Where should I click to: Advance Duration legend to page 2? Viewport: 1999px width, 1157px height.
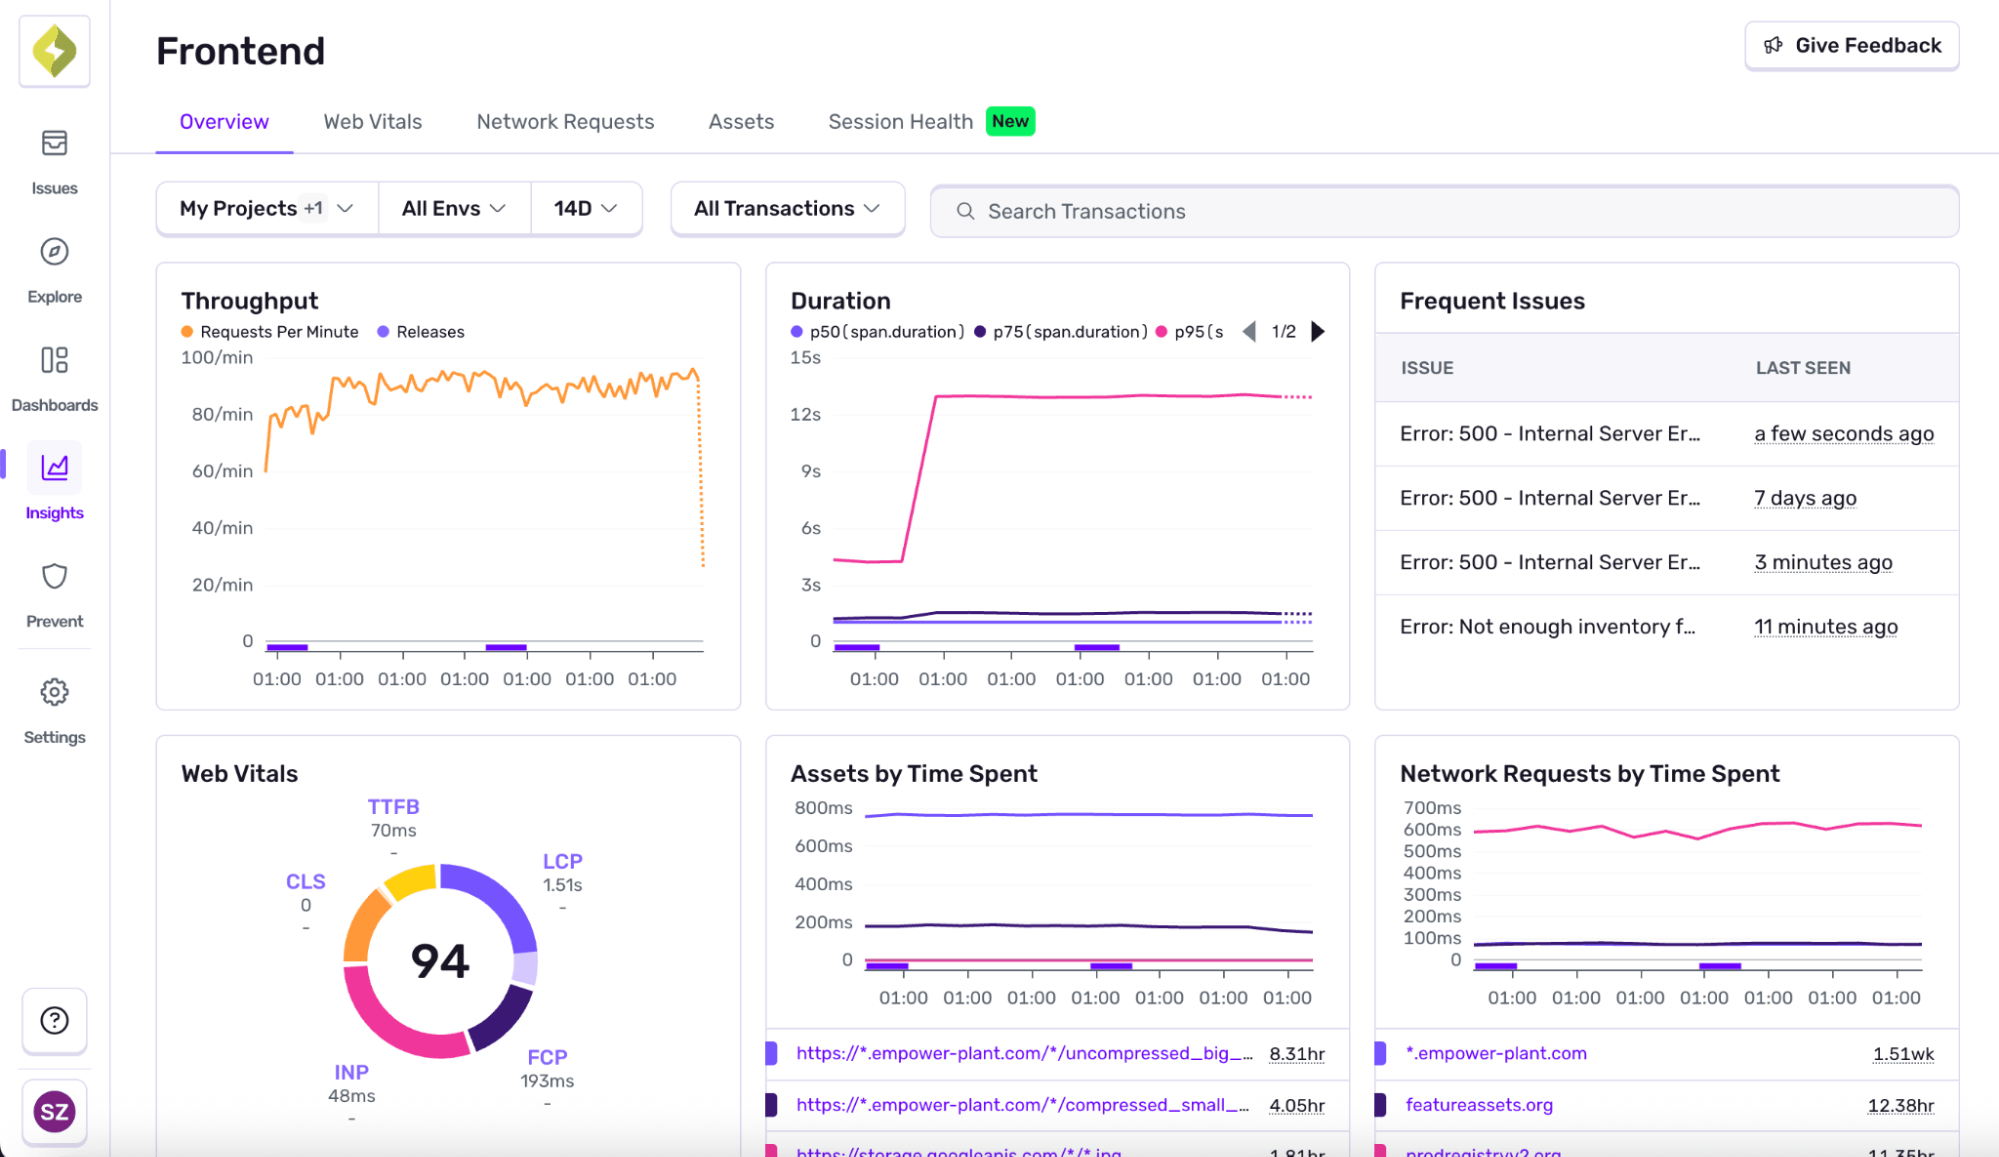point(1318,331)
